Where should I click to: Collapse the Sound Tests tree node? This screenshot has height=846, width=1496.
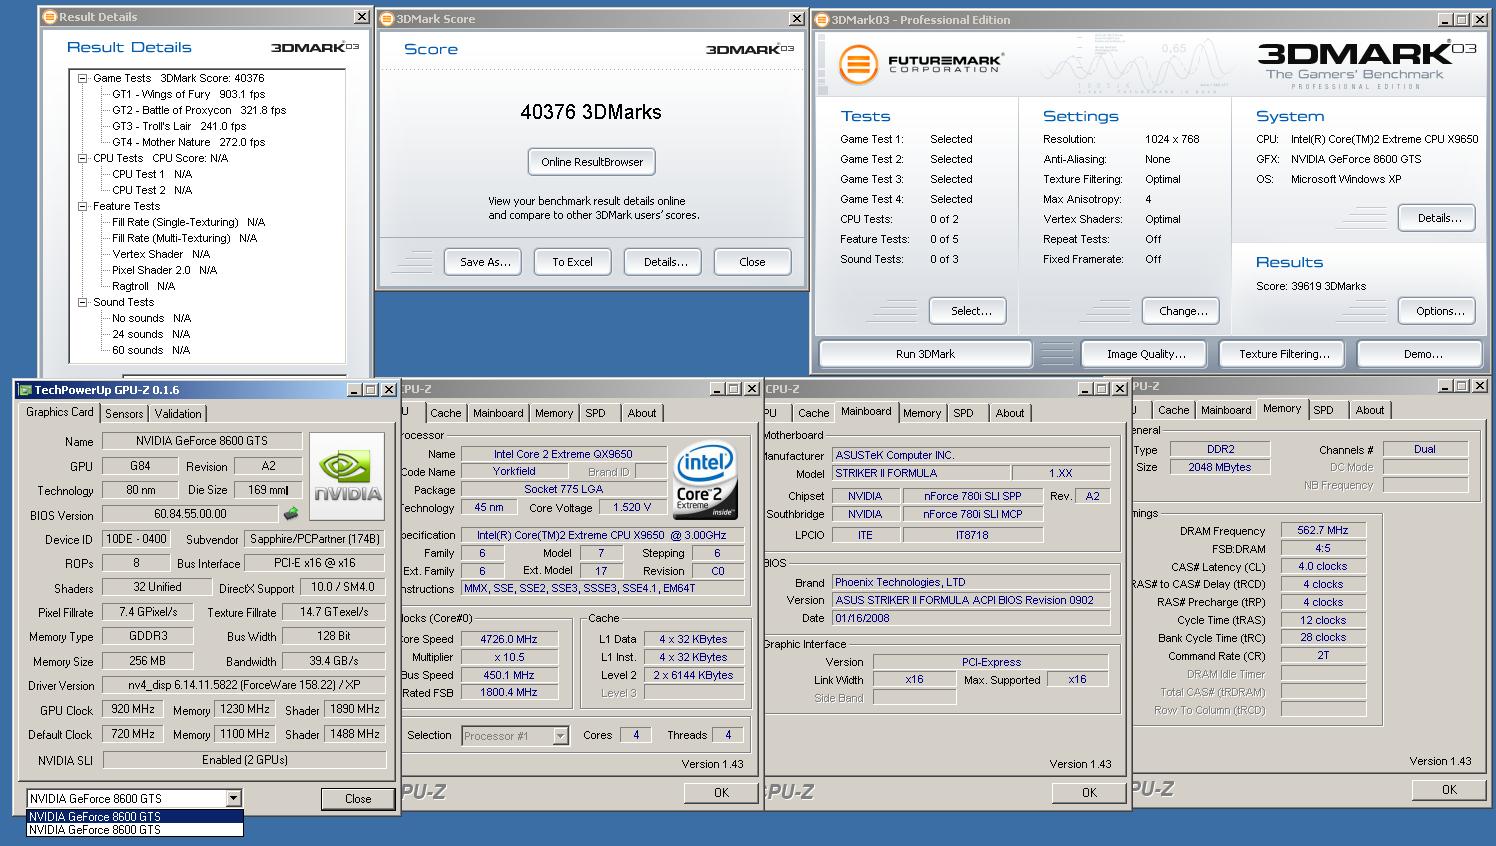click(83, 302)
